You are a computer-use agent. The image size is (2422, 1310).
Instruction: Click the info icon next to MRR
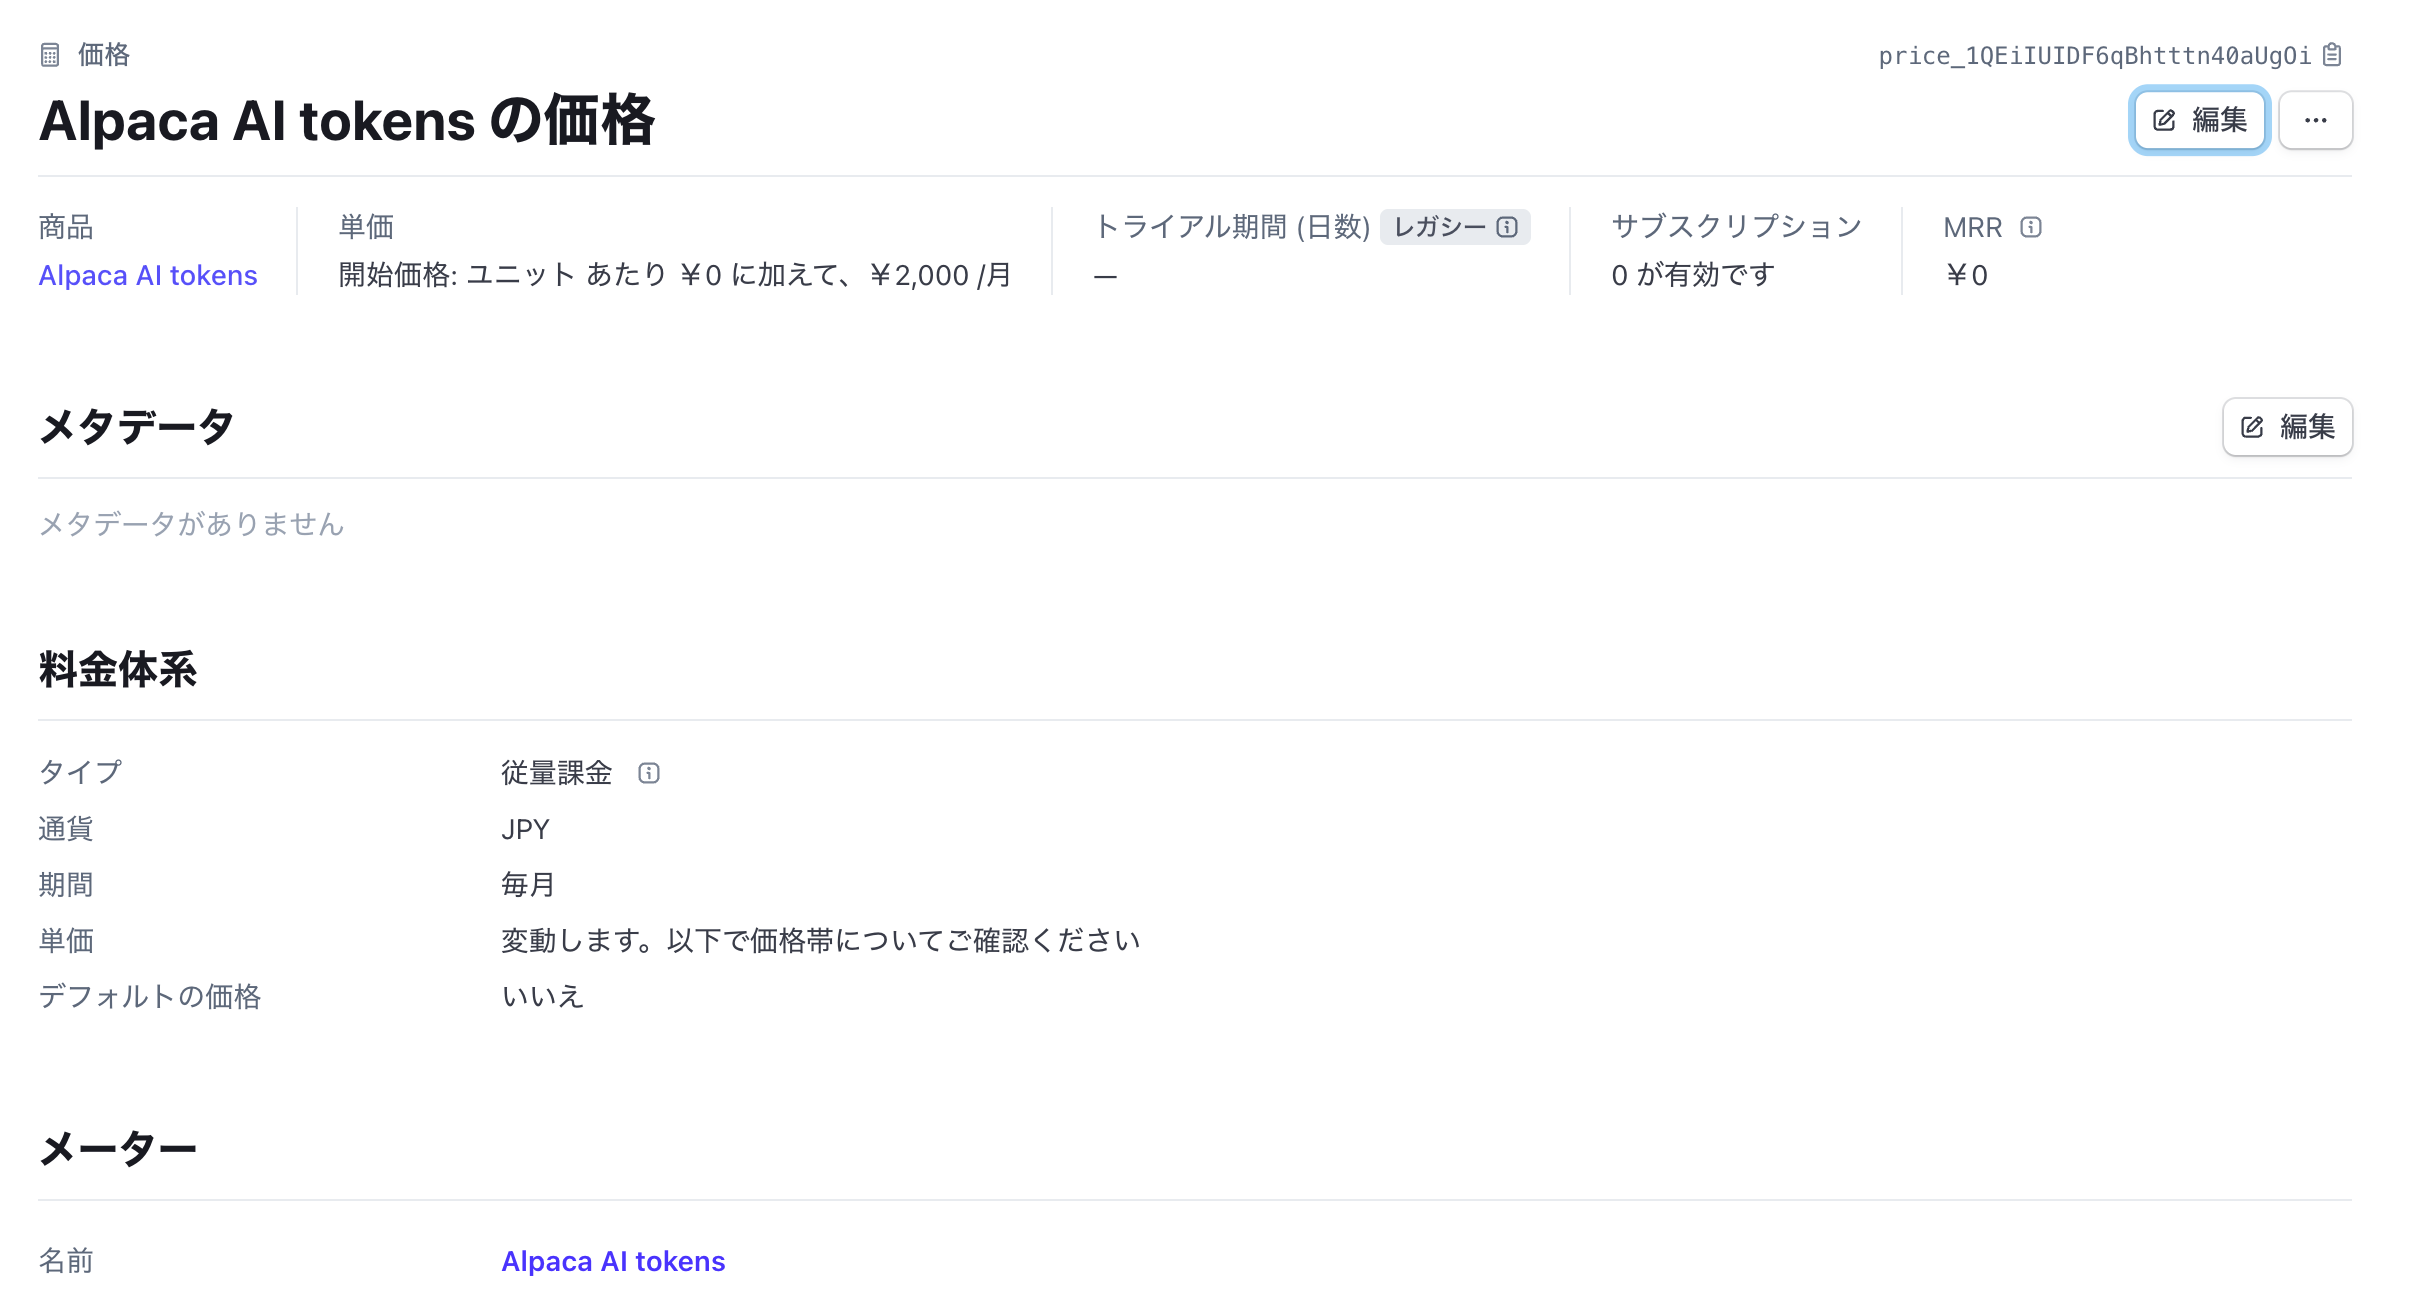pyautogui.click(x=2030, y=227)
